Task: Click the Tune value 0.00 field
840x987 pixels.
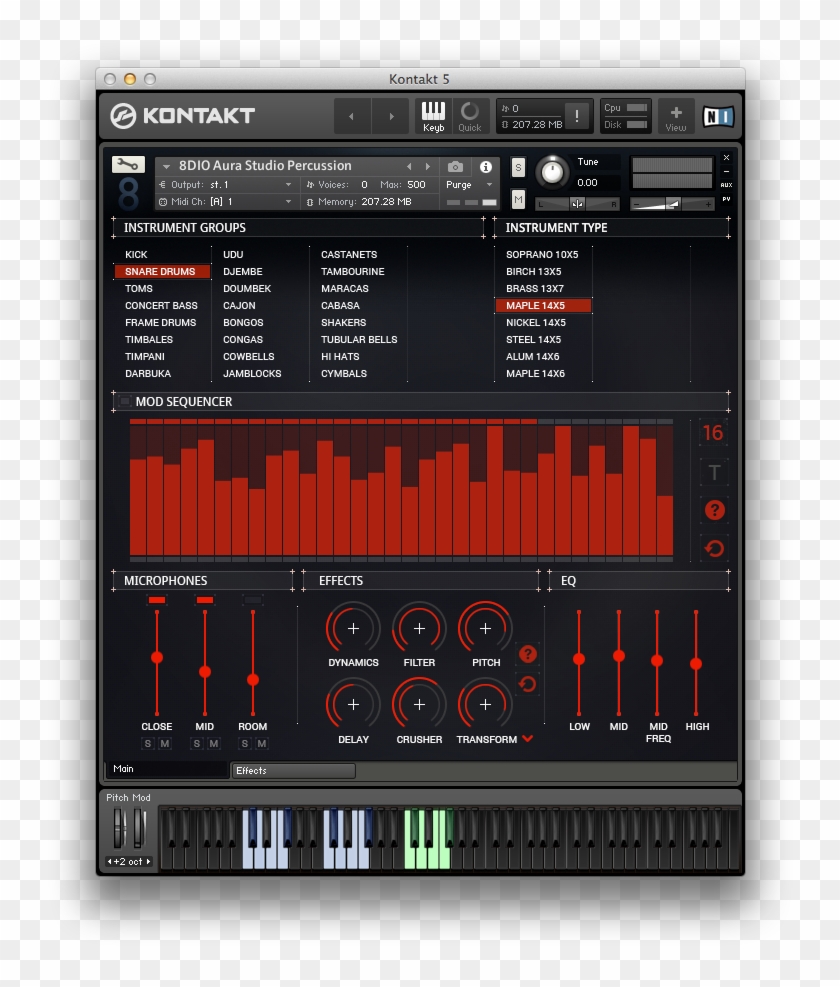Action: pos(587,183)
